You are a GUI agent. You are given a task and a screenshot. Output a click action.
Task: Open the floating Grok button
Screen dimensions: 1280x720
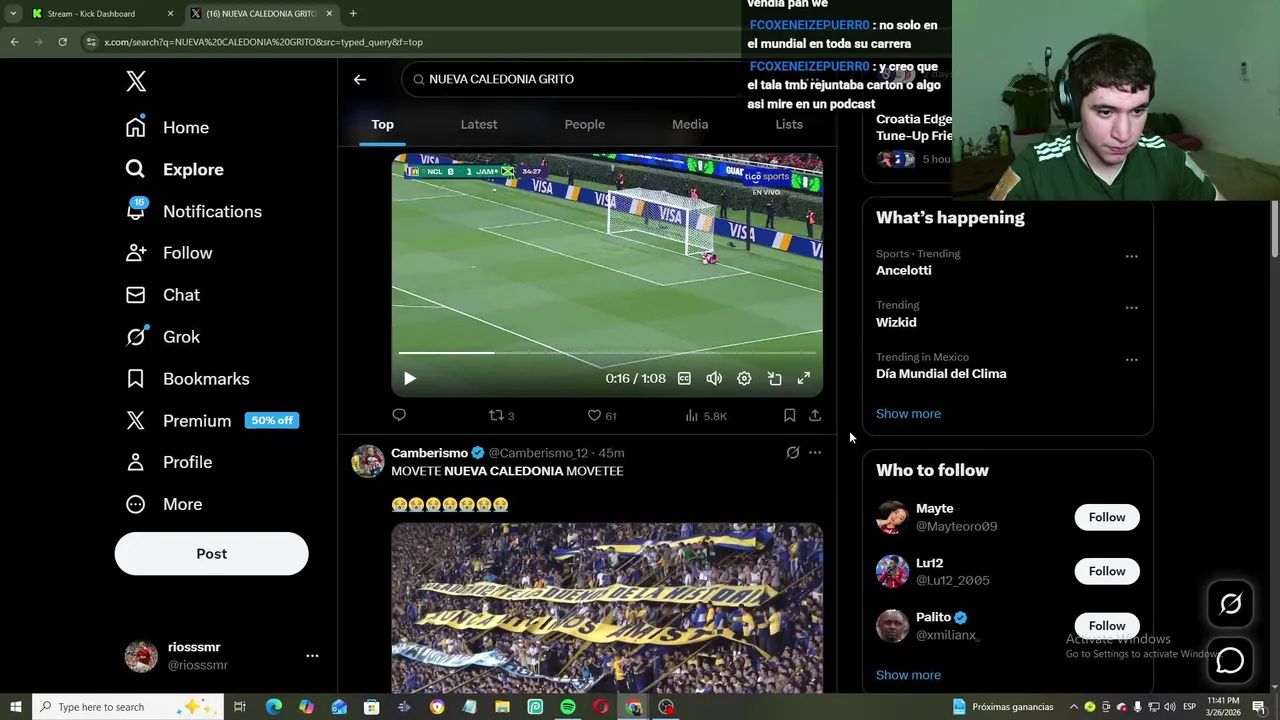(1230, 603)
